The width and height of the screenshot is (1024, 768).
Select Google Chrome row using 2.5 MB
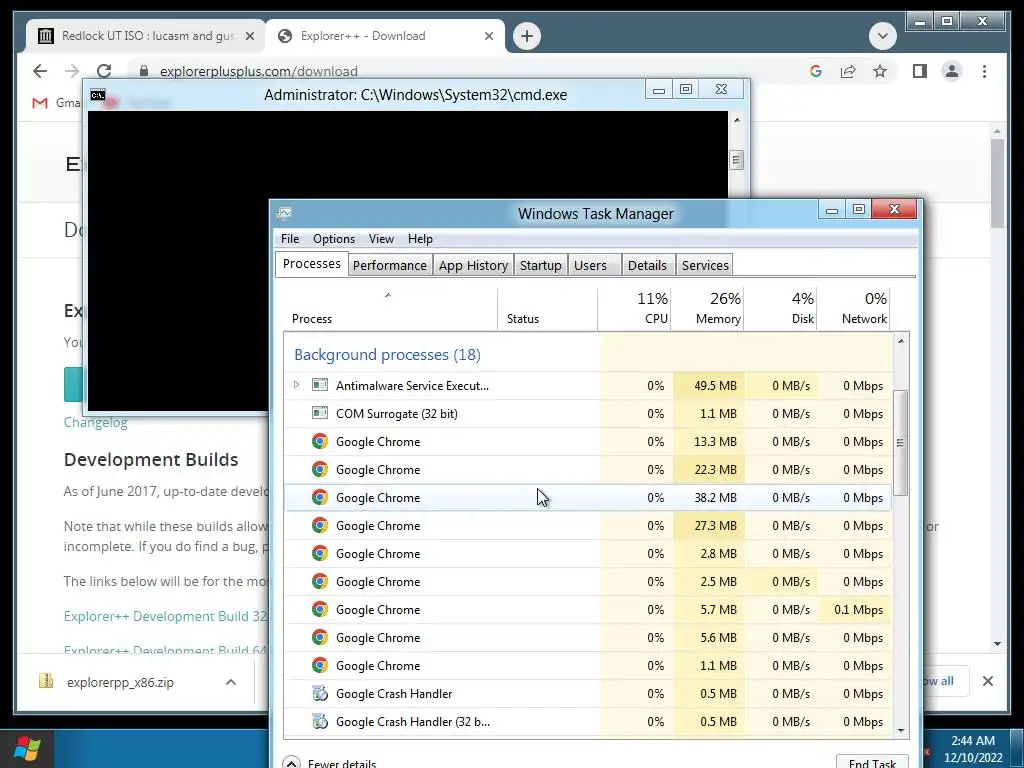588,582
